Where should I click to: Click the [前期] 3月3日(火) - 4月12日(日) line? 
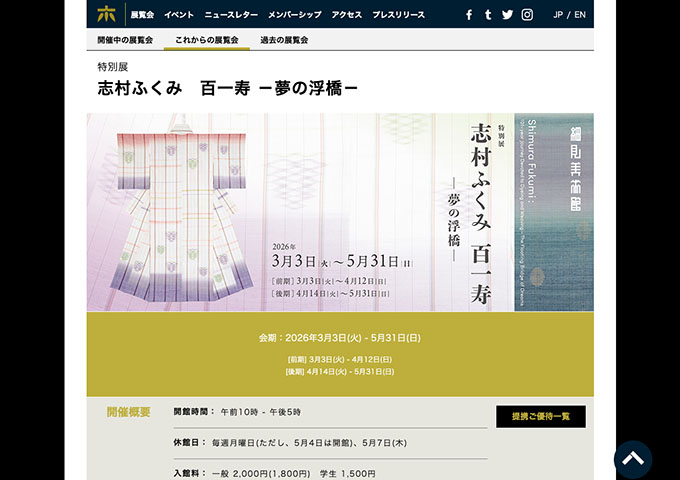click(x=340, y=359)
